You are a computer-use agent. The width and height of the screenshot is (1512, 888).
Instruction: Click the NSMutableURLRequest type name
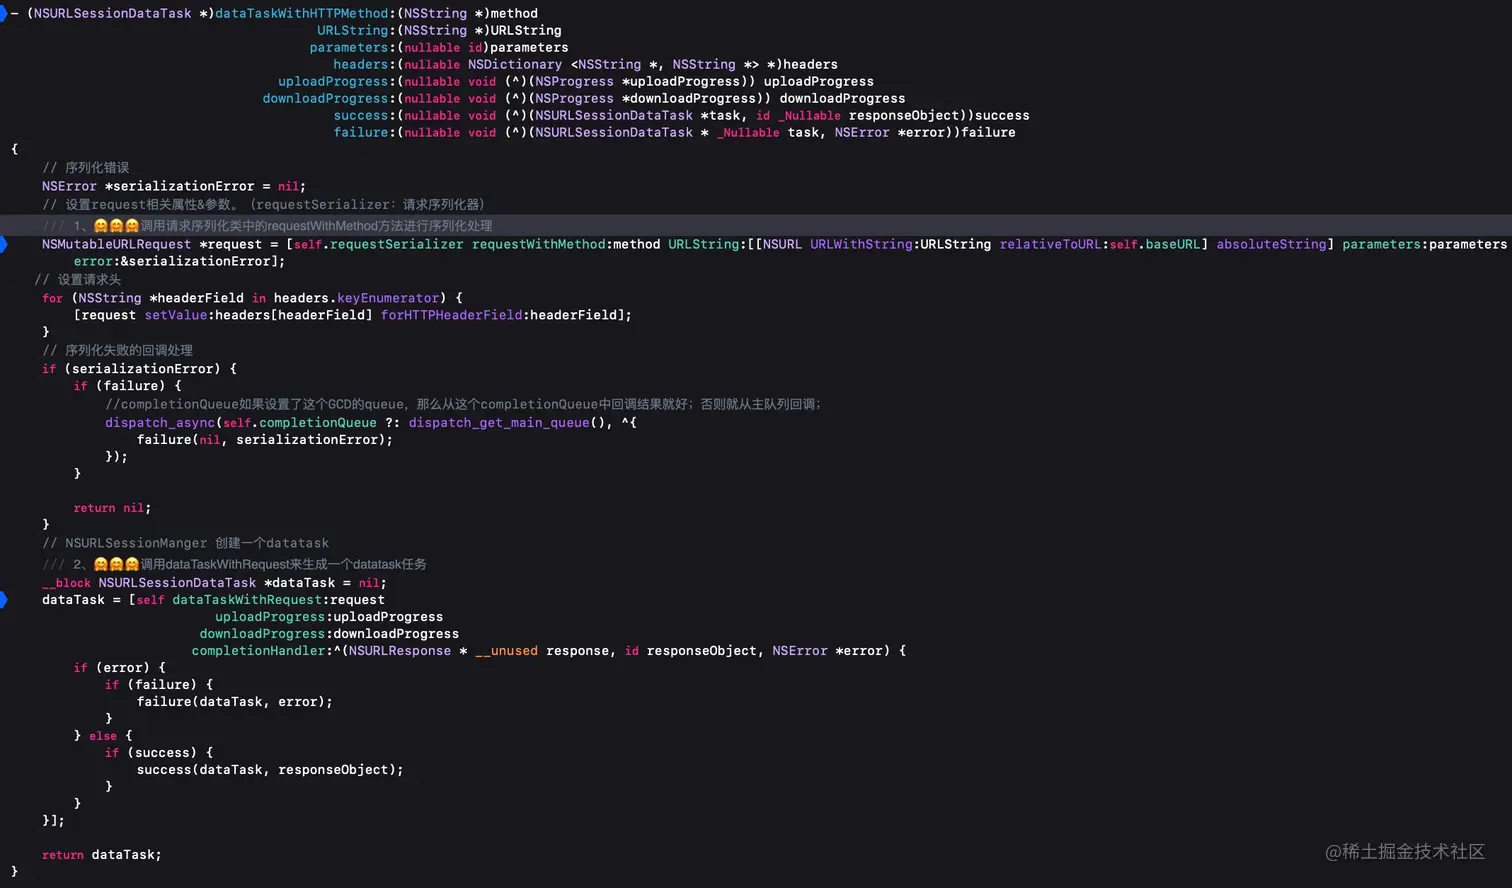[116, 244]
